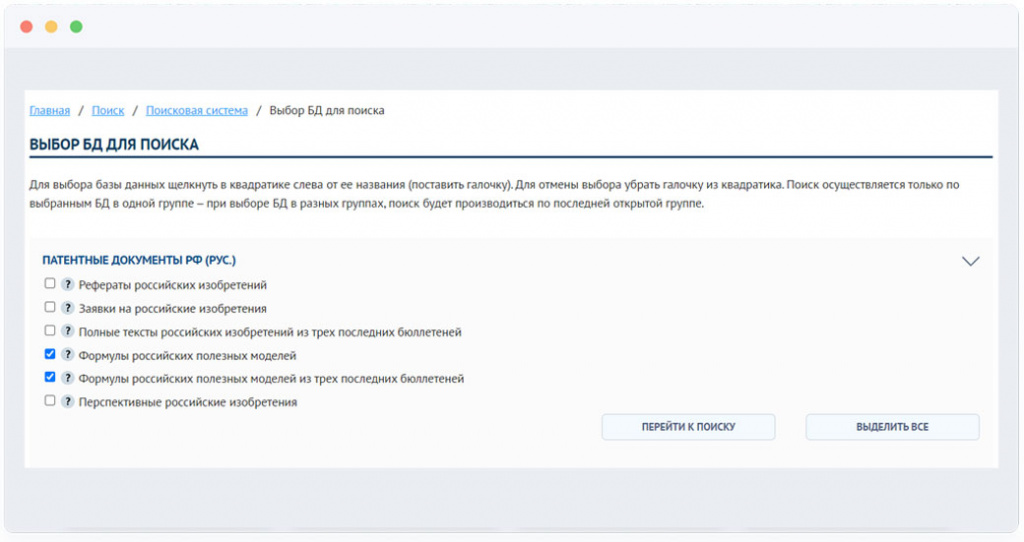1024x542 pixels.
Task: Open the Поиск breadcrumb link
Action: [108, 111]
